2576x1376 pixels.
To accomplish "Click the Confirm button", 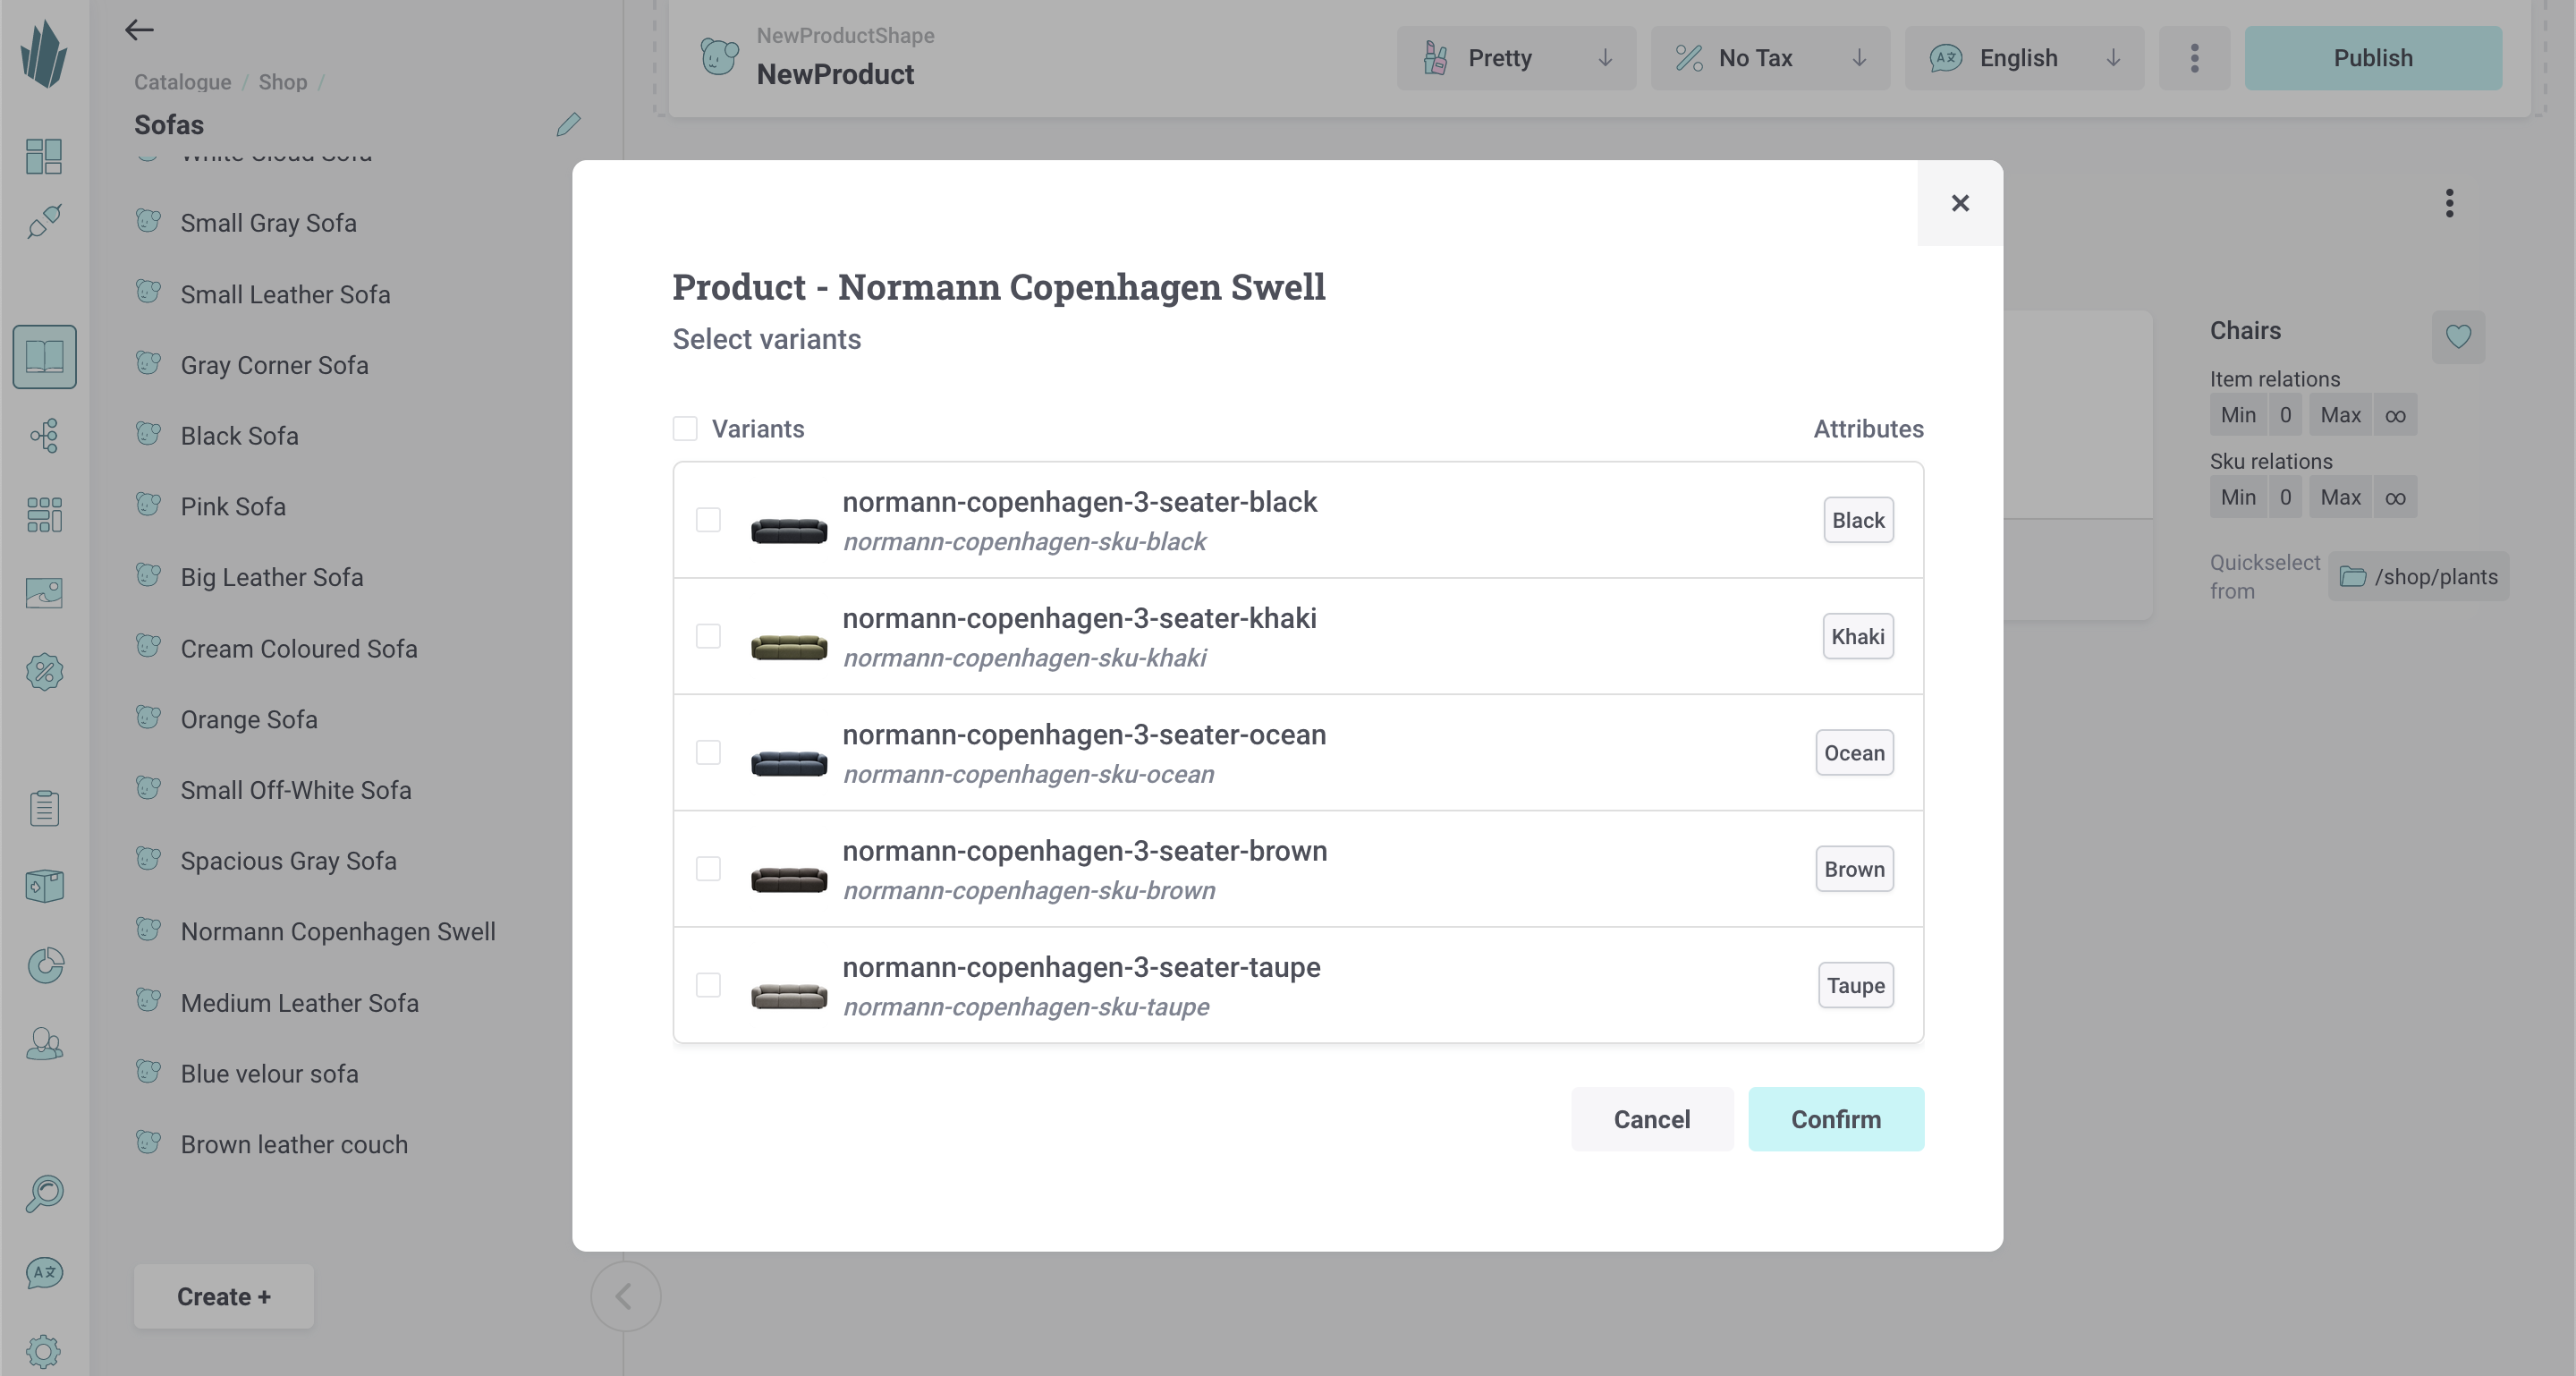I will (1836, 1119).
